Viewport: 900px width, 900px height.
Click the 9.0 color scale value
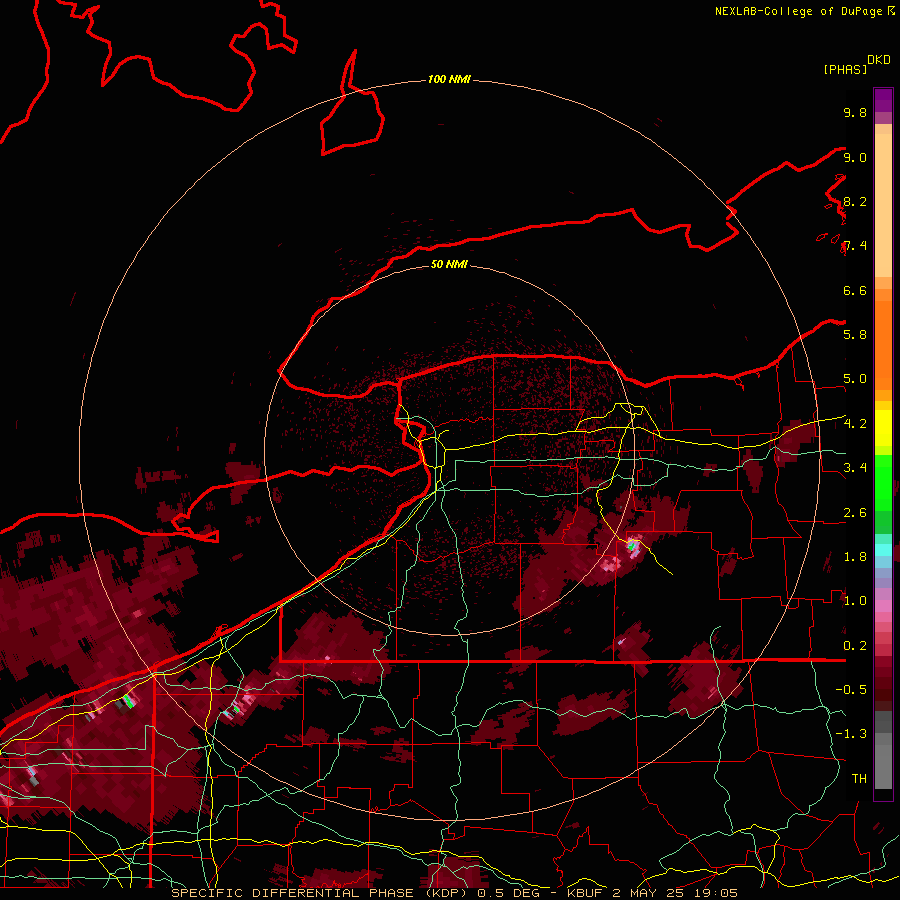[855, 157]
